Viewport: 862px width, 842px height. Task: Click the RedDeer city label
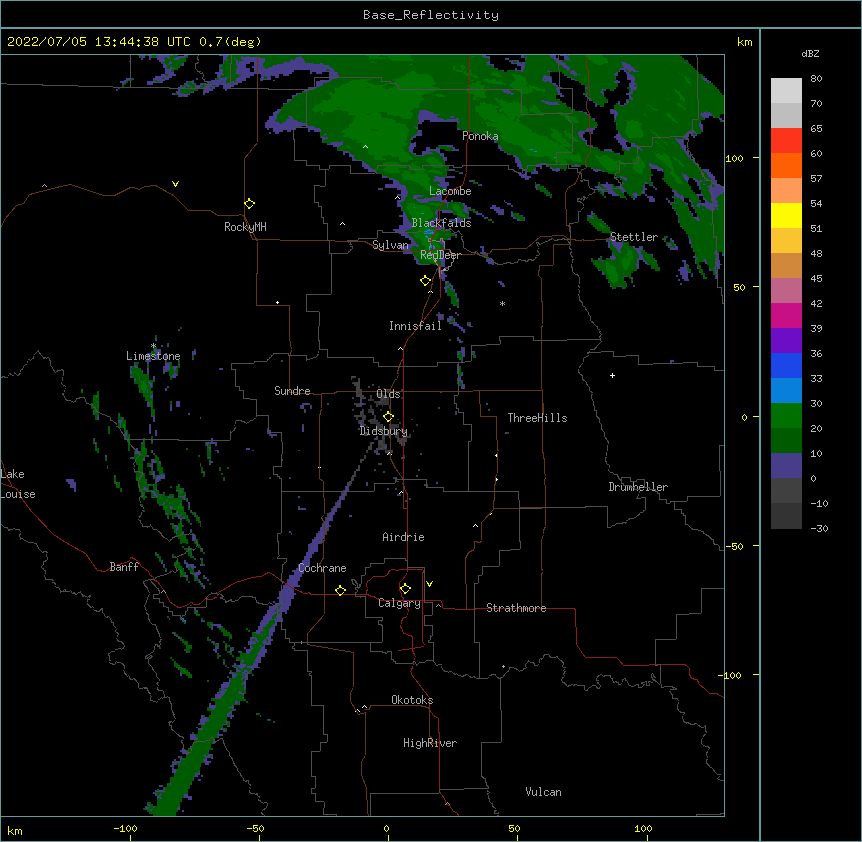click(x=440, y=255)
